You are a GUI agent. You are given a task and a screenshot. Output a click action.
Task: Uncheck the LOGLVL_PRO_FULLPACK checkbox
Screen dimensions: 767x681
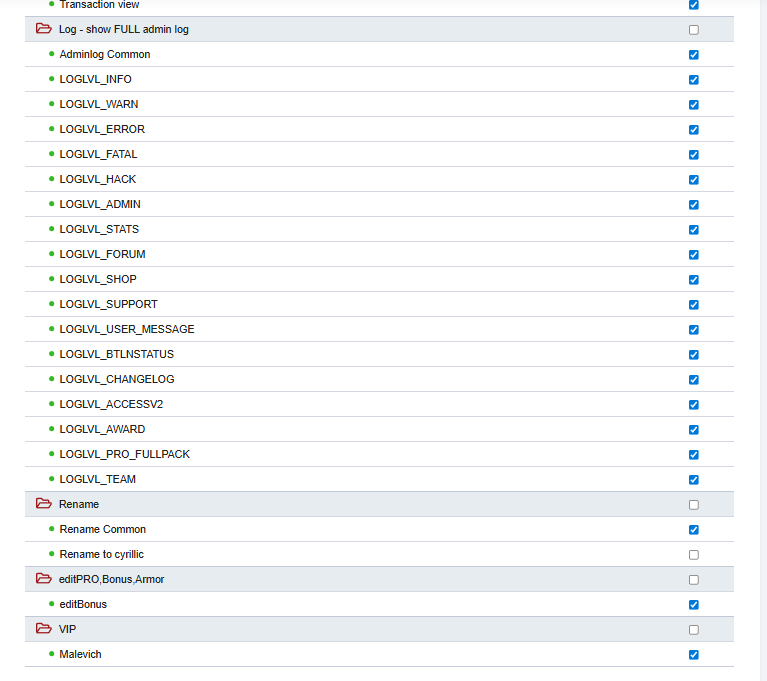click(694, 454)
